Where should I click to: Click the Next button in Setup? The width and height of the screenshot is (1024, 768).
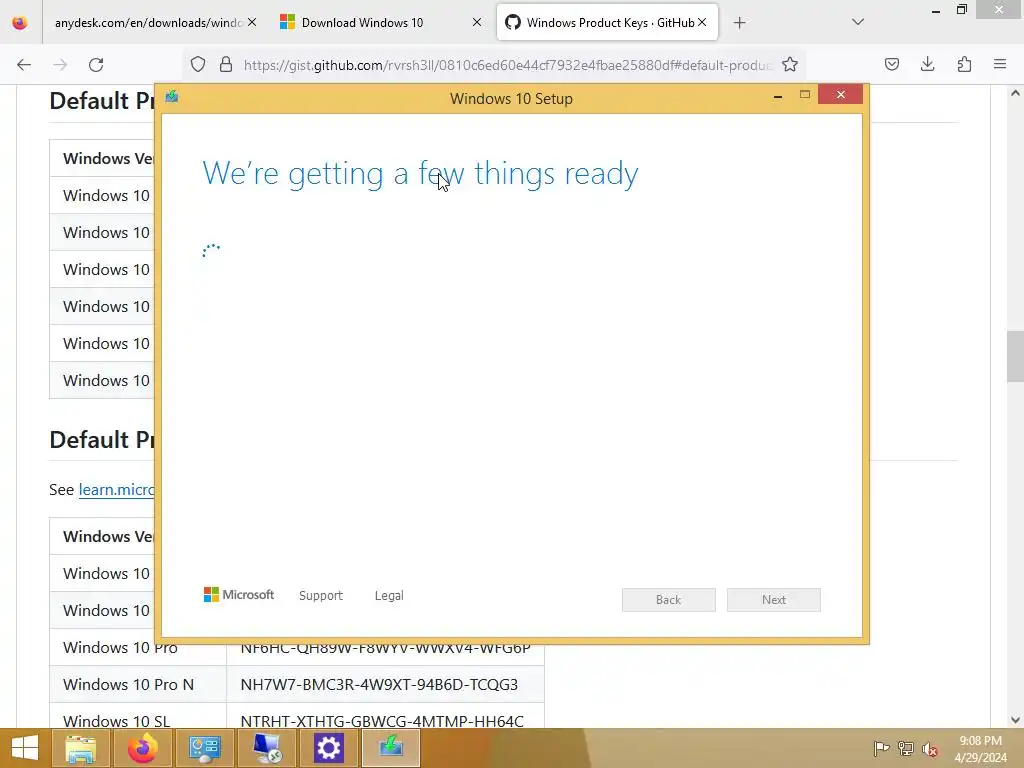(x=774, y=600)
